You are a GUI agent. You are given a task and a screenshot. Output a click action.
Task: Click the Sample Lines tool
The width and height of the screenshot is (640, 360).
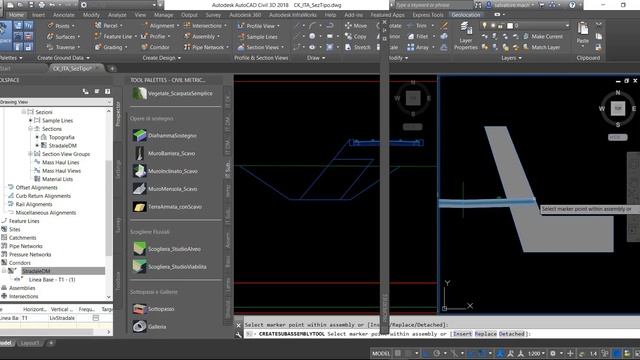[258, 37]
